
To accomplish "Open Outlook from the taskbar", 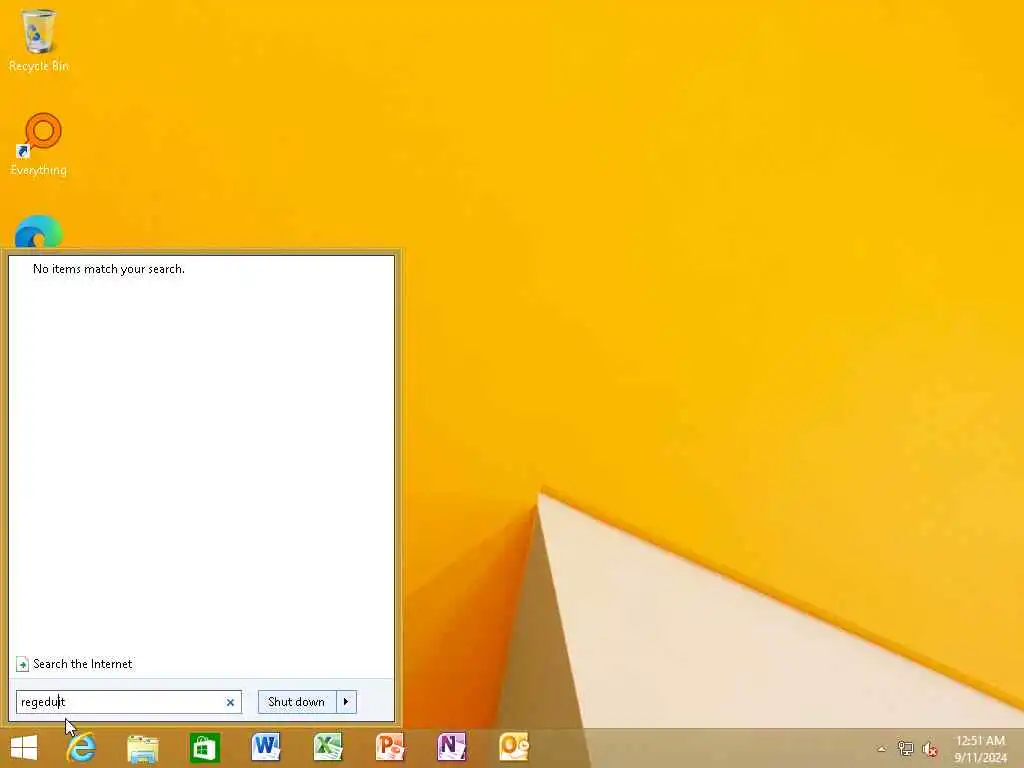I will click(513, 748).
